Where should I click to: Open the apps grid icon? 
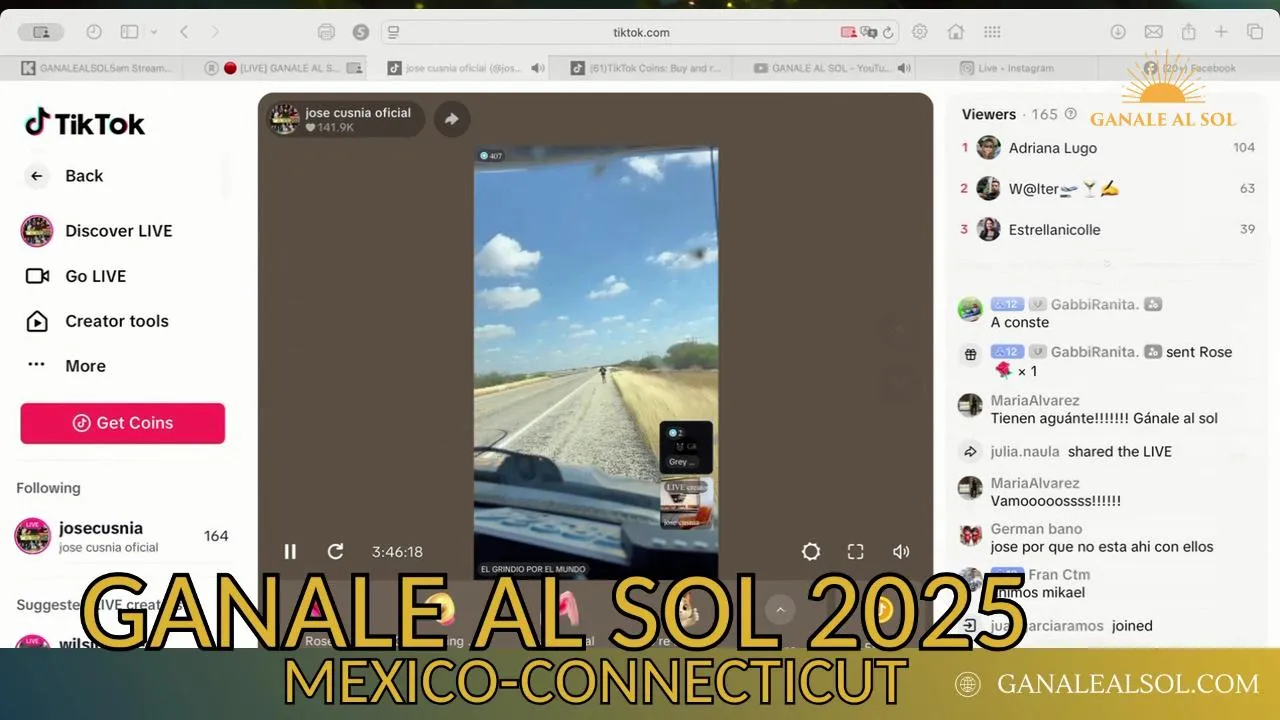(992, 32)
